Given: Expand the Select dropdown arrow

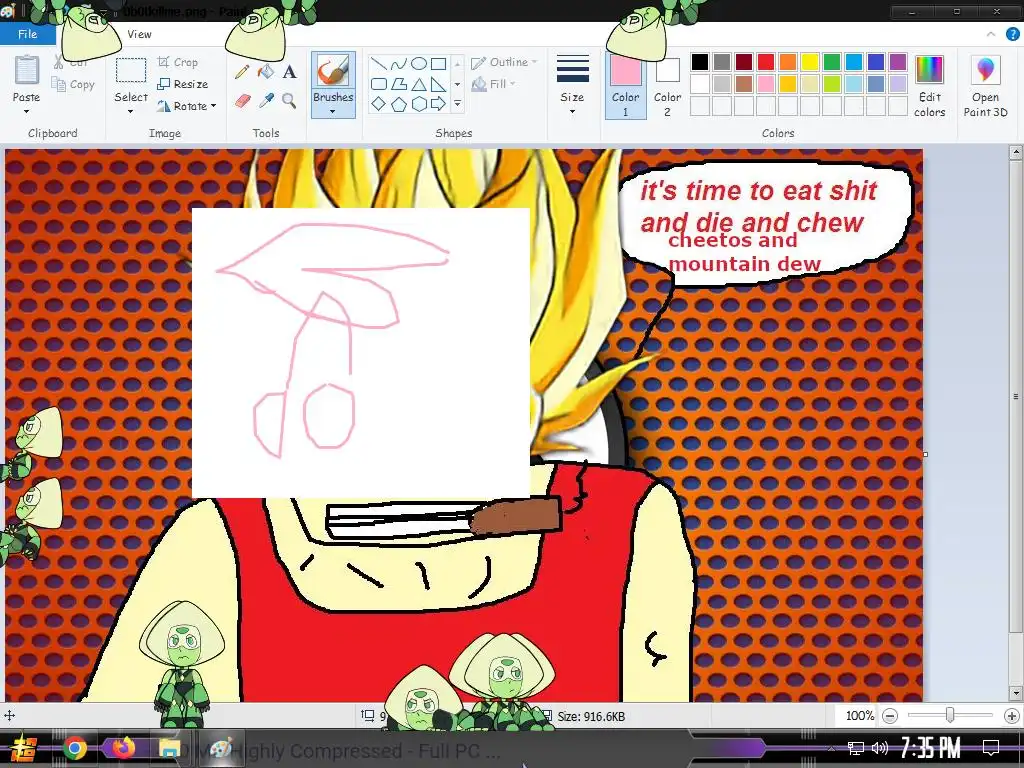Looking at the screenshot, I should (131, 112).
